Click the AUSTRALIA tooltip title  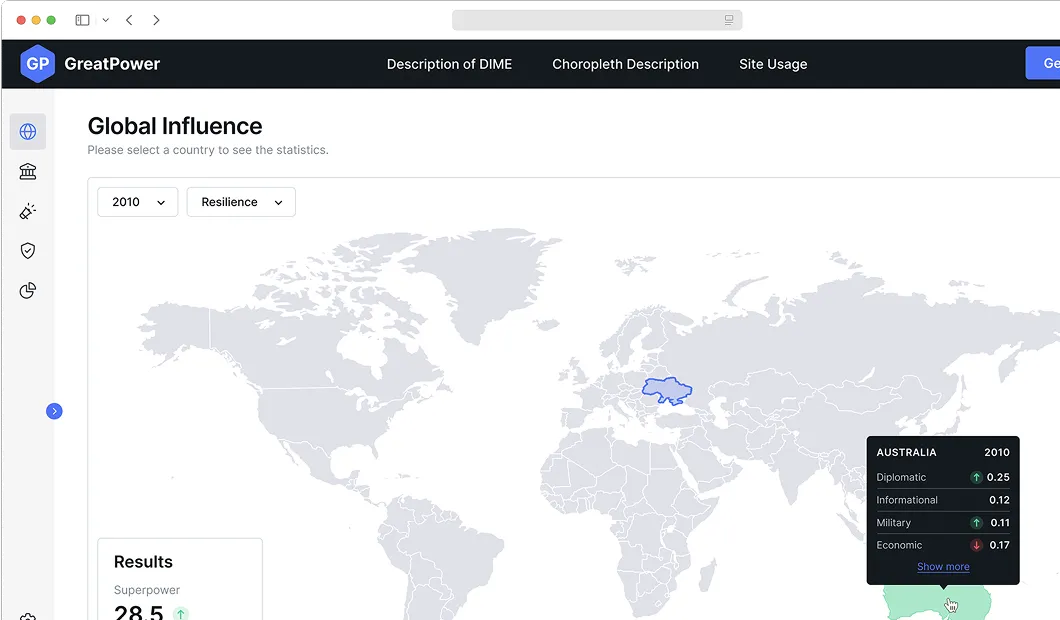906,452
